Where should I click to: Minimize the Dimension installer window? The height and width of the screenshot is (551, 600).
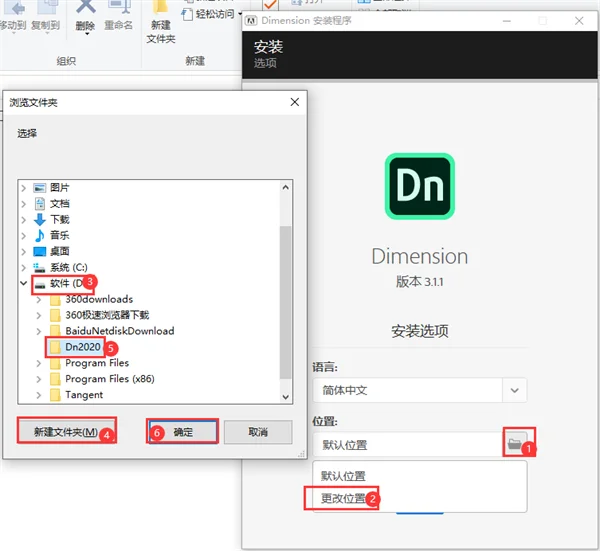click(x=507, y=21)
